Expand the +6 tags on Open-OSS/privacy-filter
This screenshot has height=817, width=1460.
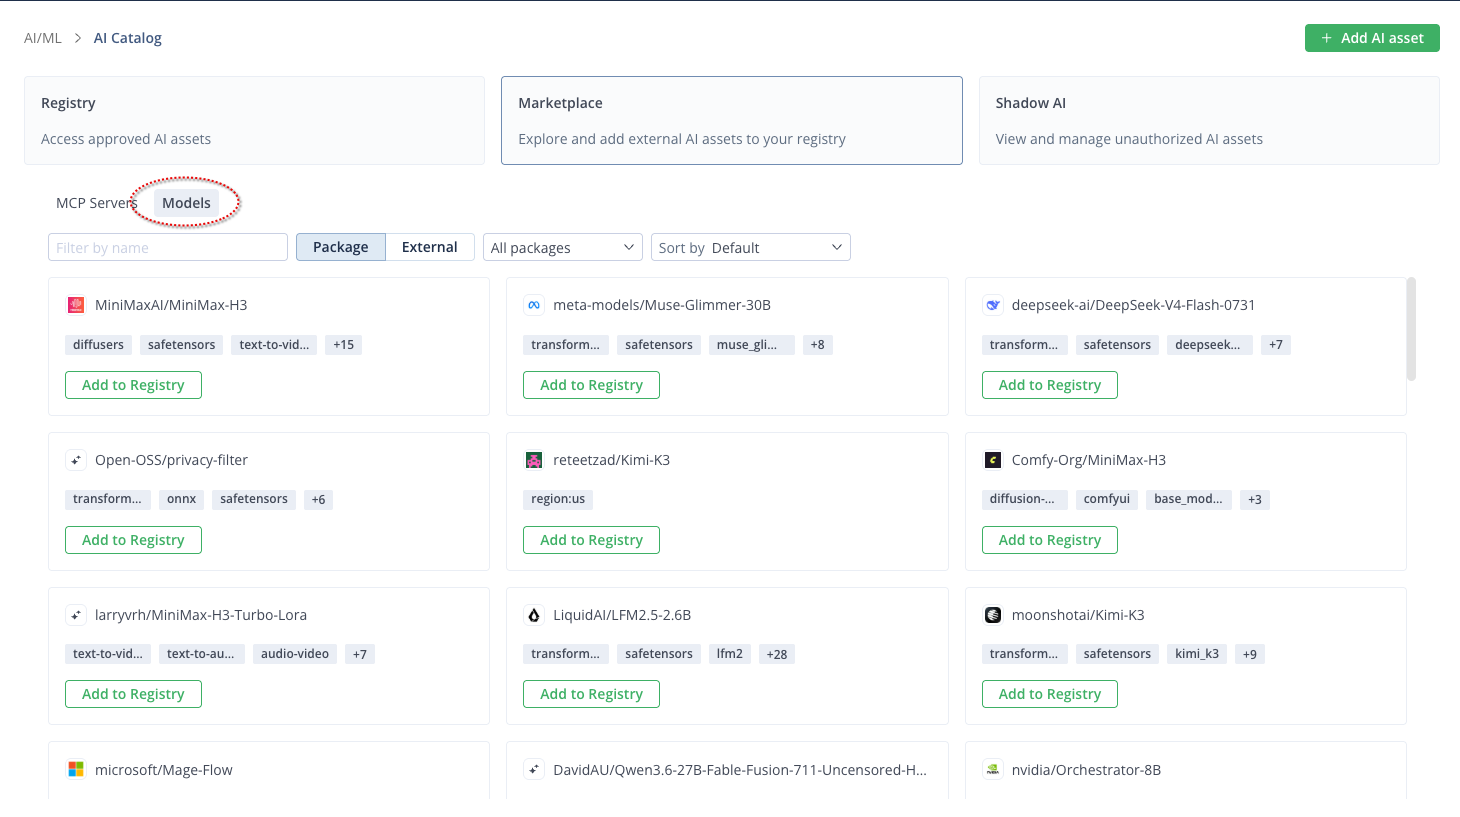click(318, 499)
